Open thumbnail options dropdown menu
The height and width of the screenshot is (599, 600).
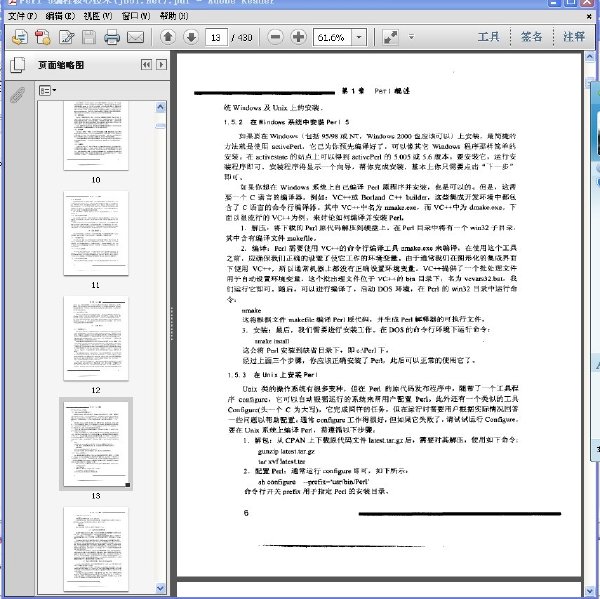pos(47,90)
